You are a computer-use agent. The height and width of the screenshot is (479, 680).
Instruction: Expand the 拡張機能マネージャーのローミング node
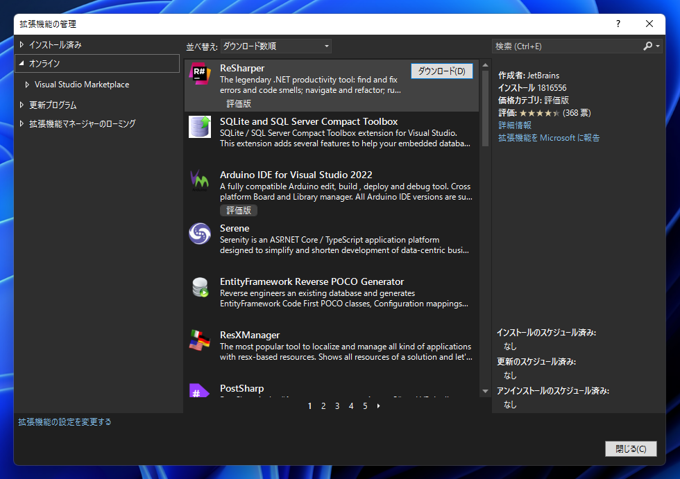tap(22, 124)
